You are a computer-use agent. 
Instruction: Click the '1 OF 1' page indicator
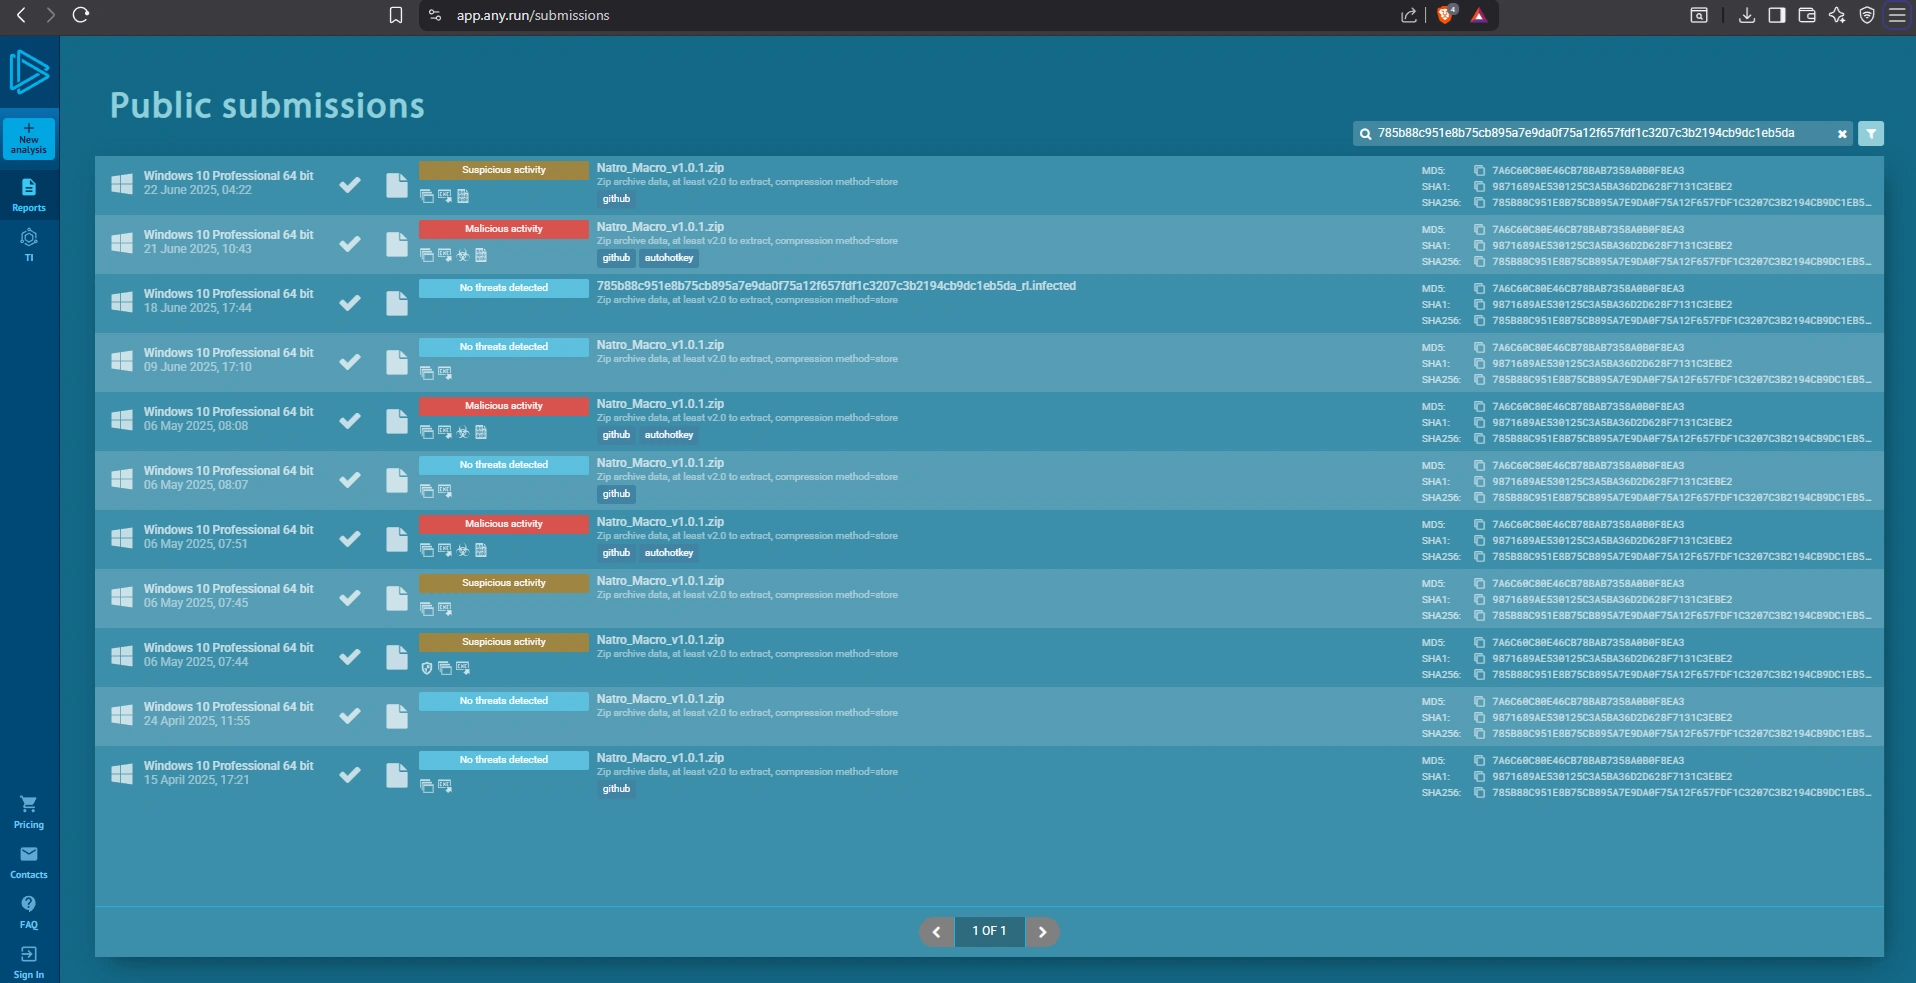[x=989, y=932]
